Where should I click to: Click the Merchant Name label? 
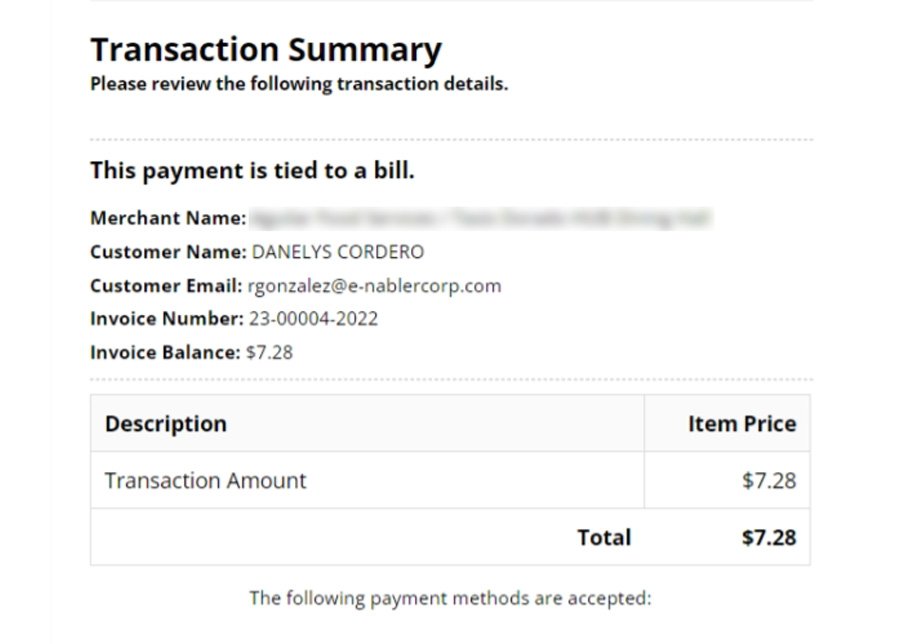click(167, 218)
